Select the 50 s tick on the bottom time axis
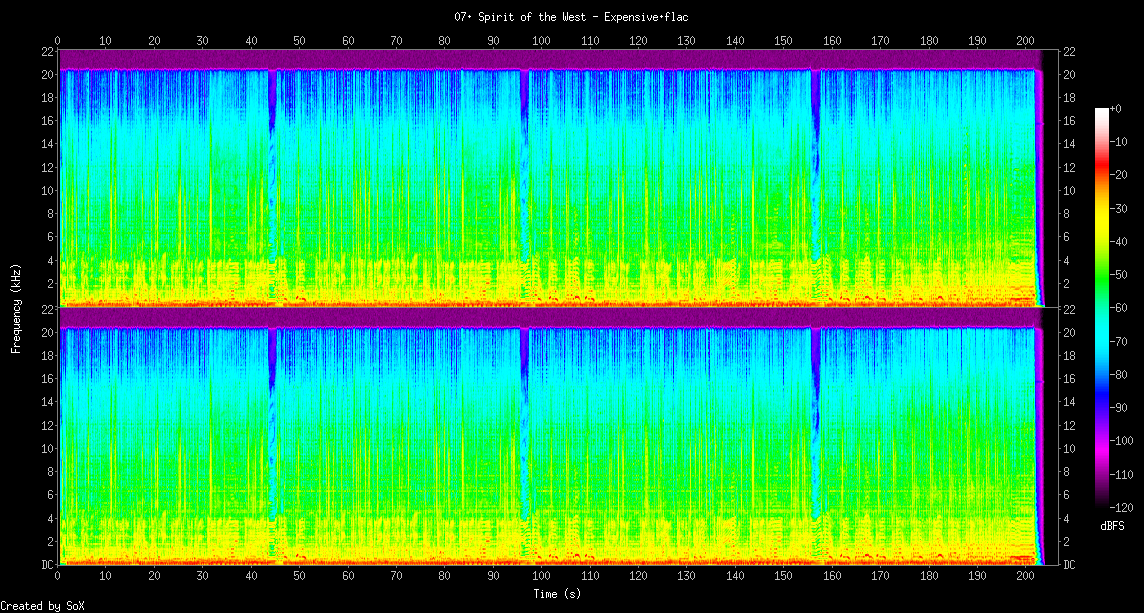The image size is (1144, 613). tap(299, 576)
